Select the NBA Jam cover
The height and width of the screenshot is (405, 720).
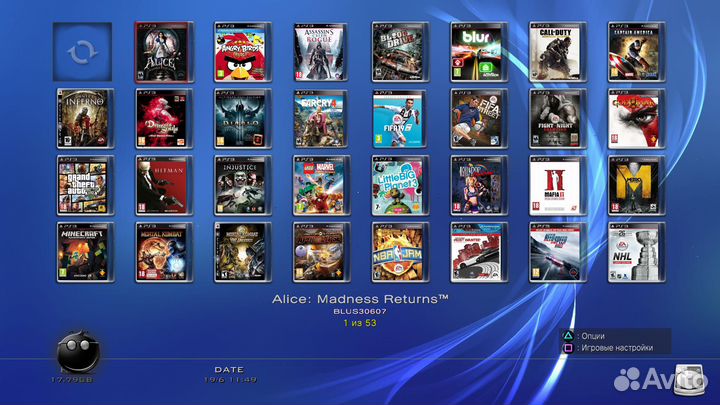(x=400, y=252)
